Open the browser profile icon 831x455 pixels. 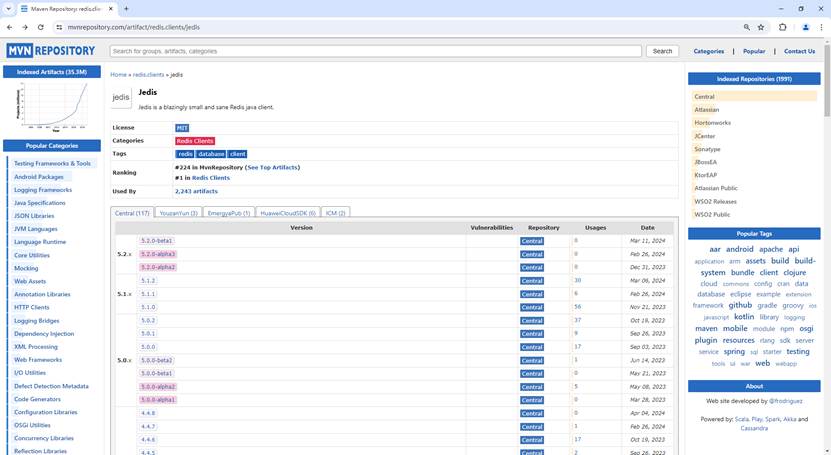click(x=806, y=27)
